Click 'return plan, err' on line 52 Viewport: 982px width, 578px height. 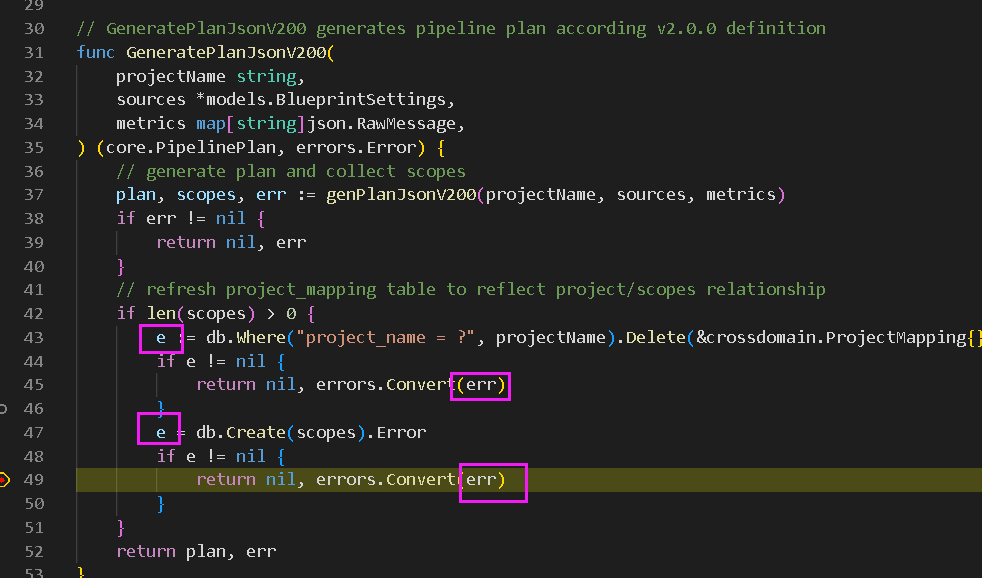(196, 552)
